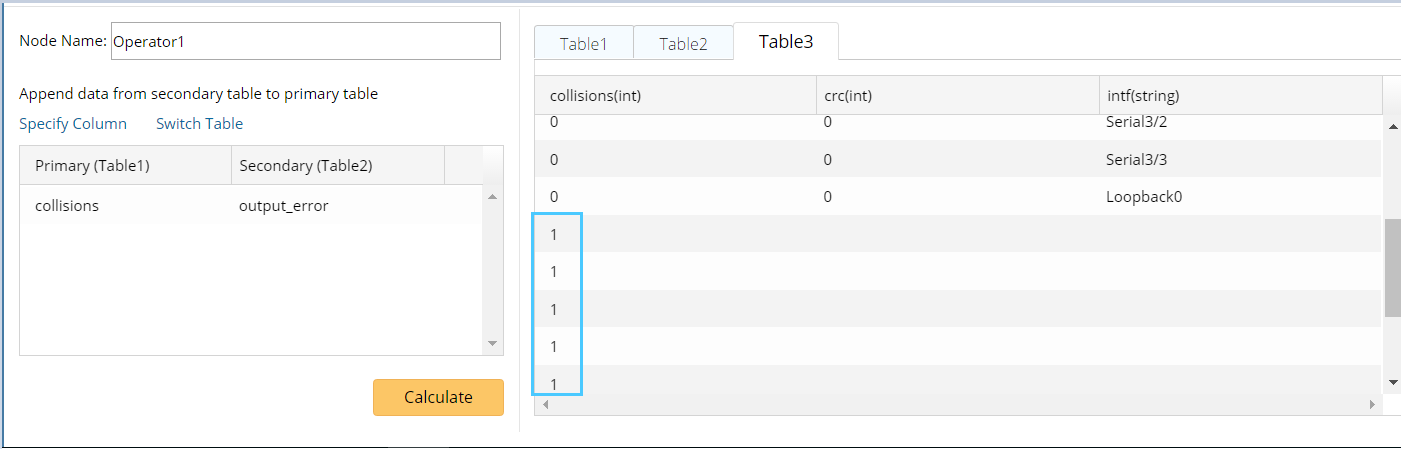Click the horizontal scroll right arrow
The height and width of the screenshot is (449, 1401).
1372,404
